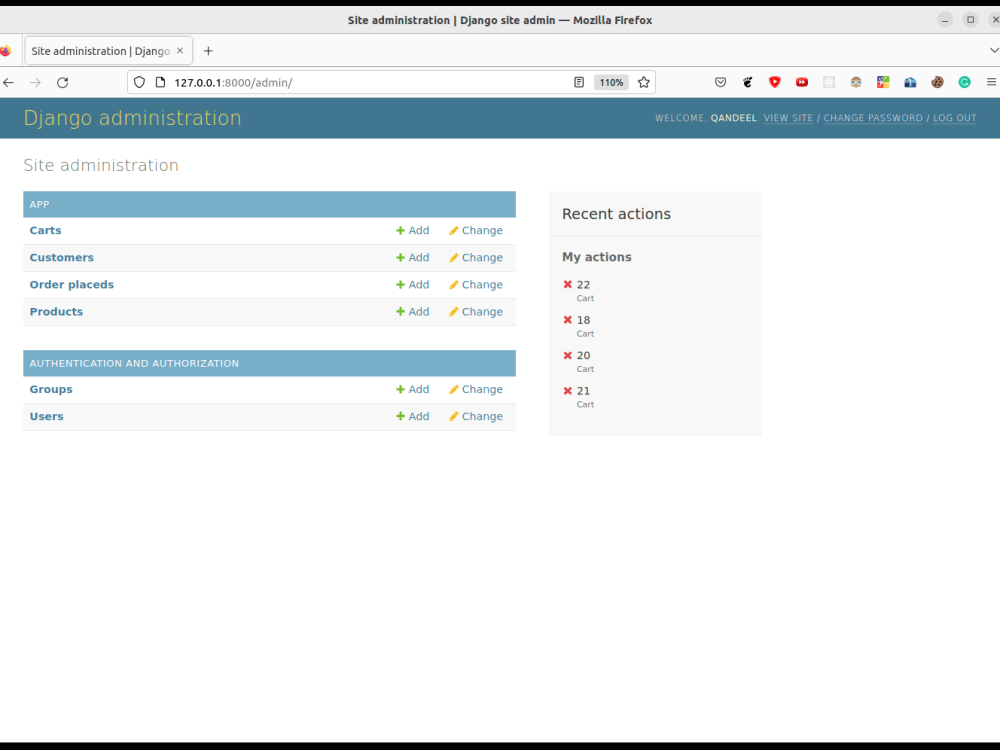Click Change for Order placeds
This screenshot has height=750, width=1000.
476,284
